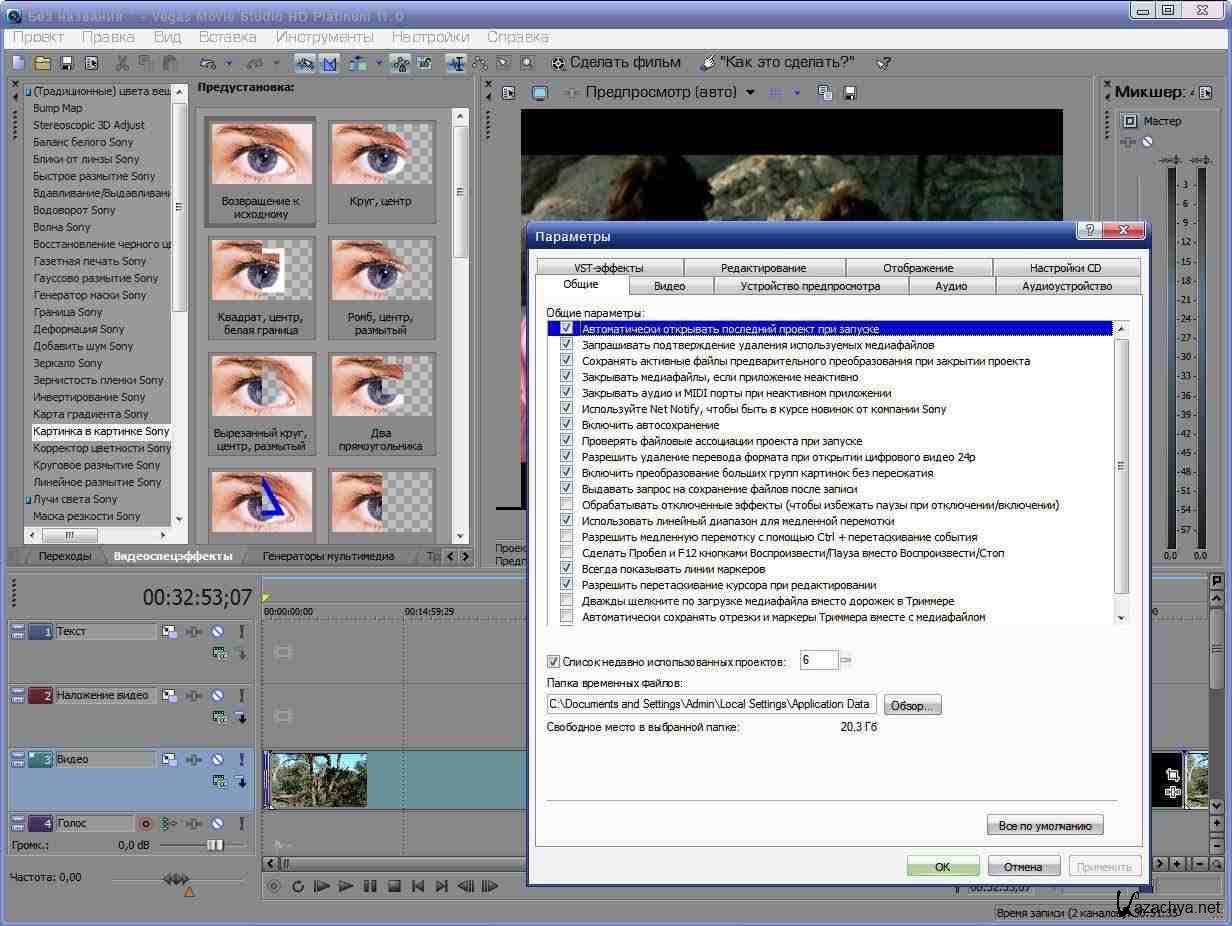Open the Предпросмотр (авто) quality dropdown

(x=750, y=93)
